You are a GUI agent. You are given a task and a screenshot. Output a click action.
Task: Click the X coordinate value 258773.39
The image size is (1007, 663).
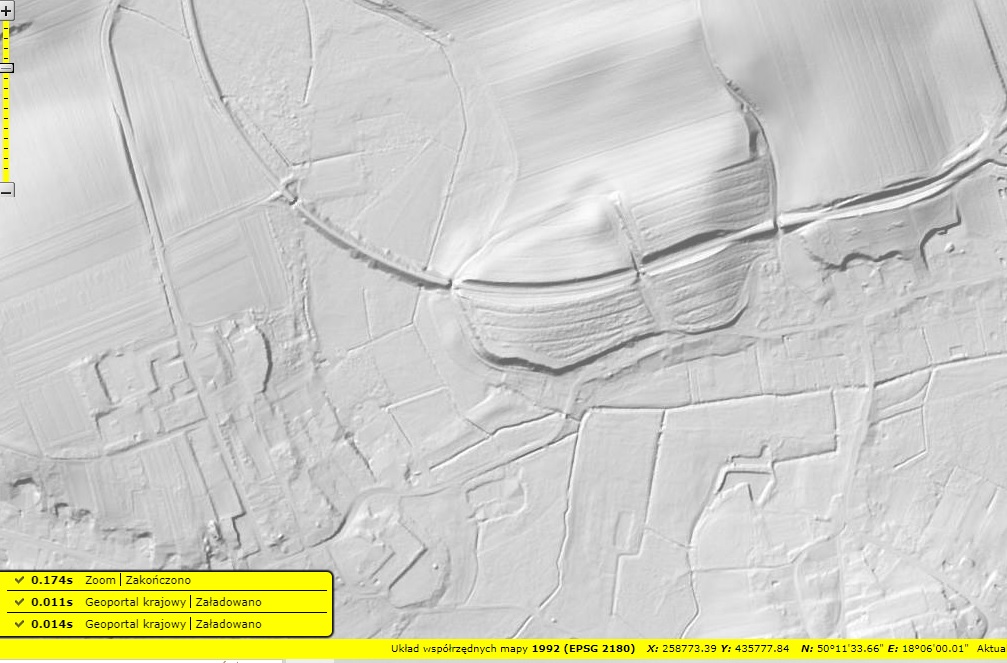682,649
